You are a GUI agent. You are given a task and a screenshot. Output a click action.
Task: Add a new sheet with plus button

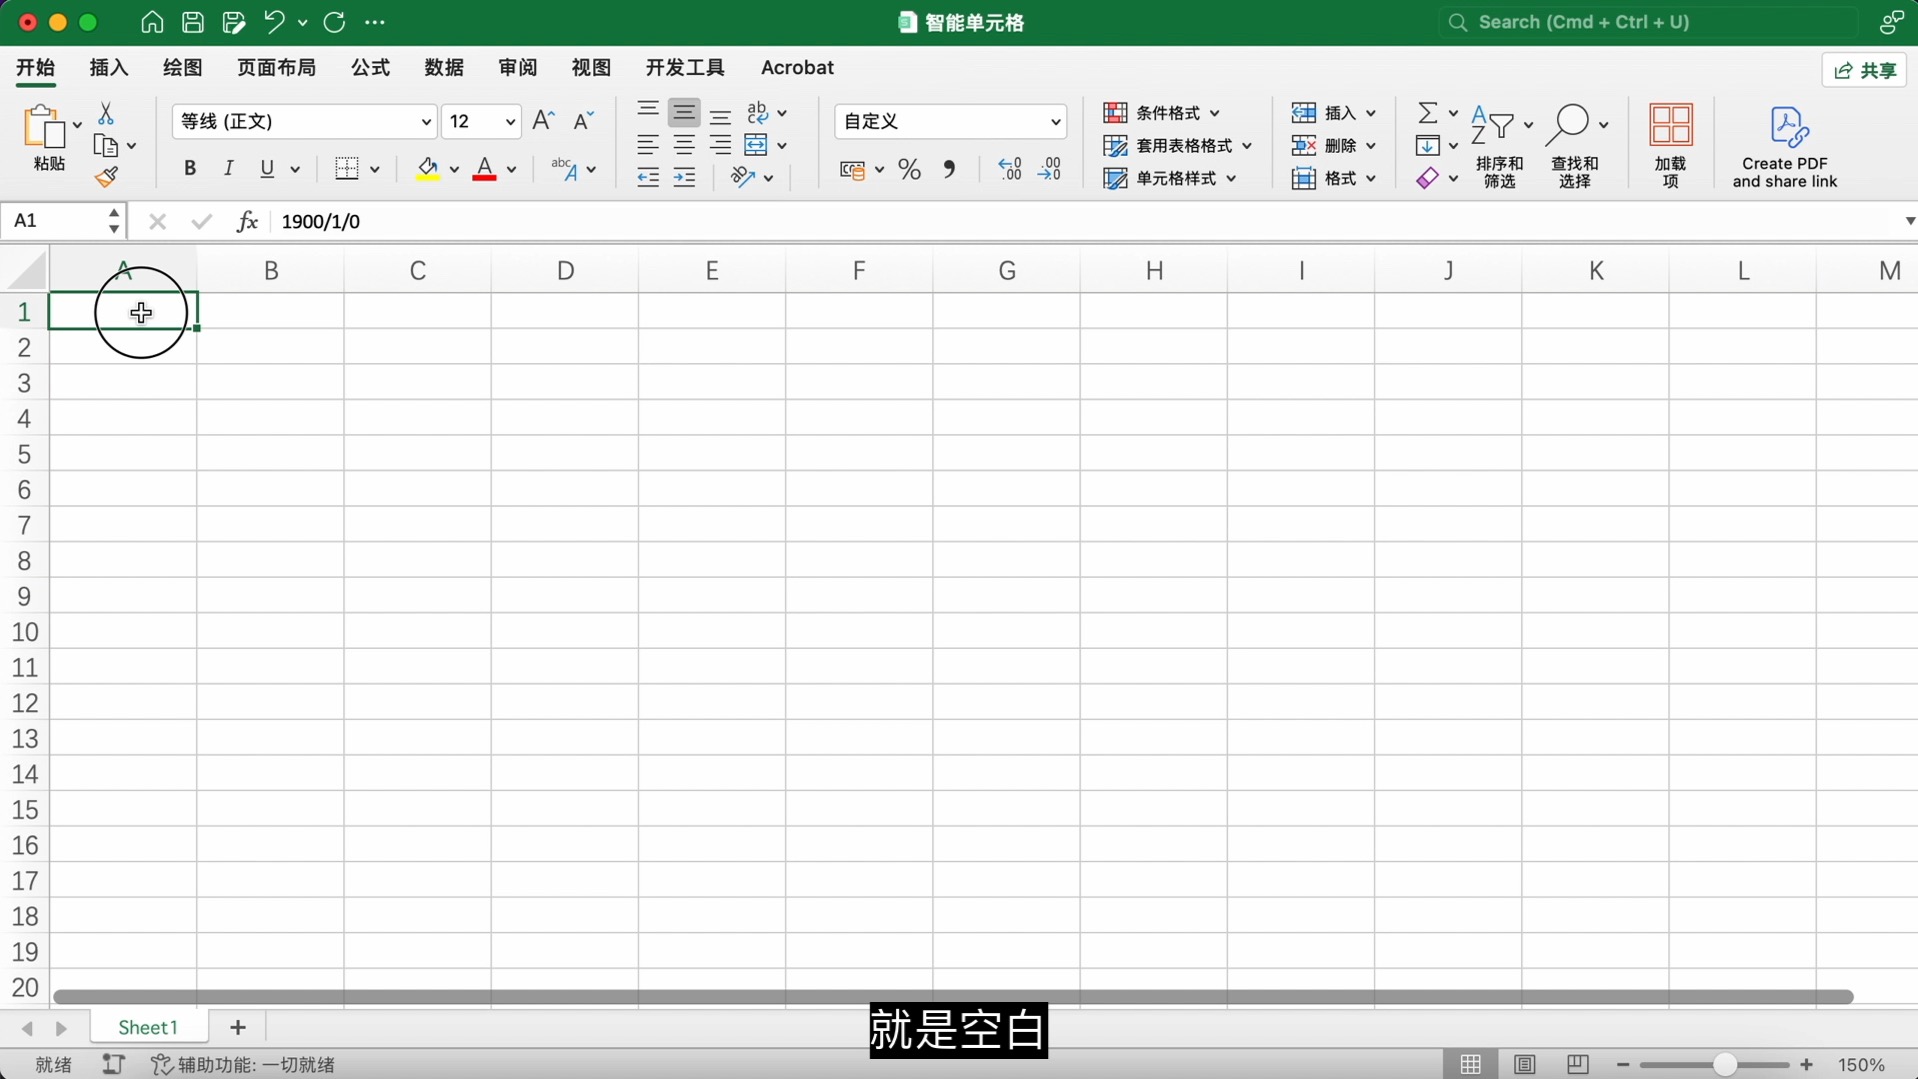click(238, 1028)
